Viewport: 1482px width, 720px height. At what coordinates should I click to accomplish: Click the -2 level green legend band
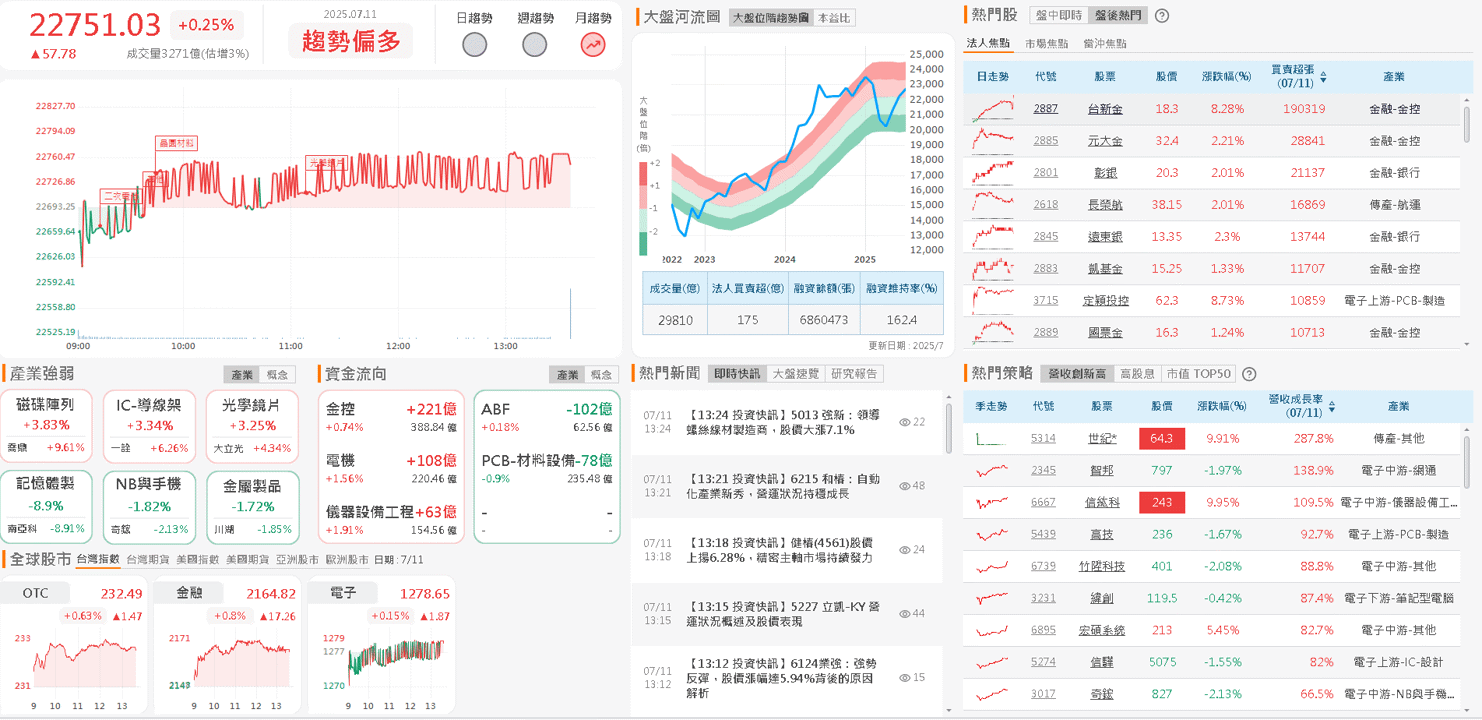644,243
